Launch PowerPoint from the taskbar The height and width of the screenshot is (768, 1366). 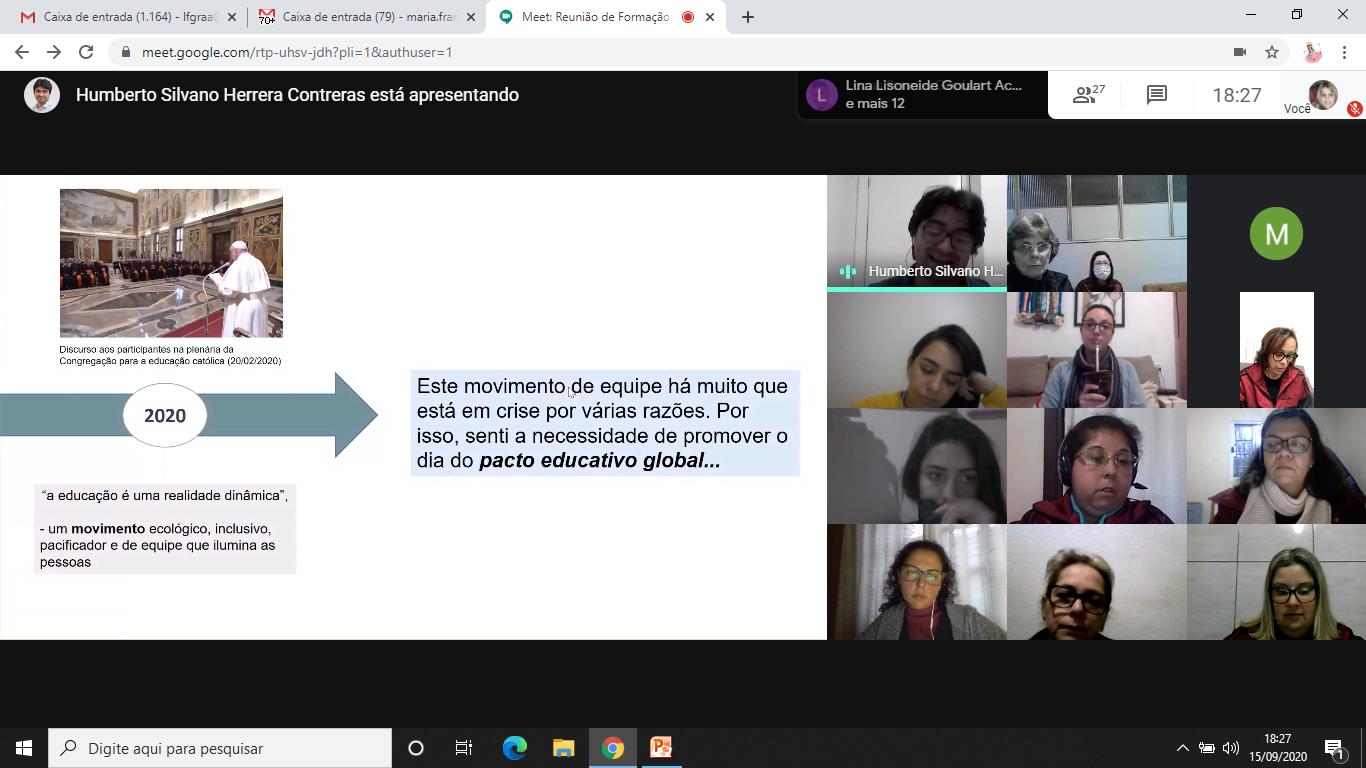(661, 748)
